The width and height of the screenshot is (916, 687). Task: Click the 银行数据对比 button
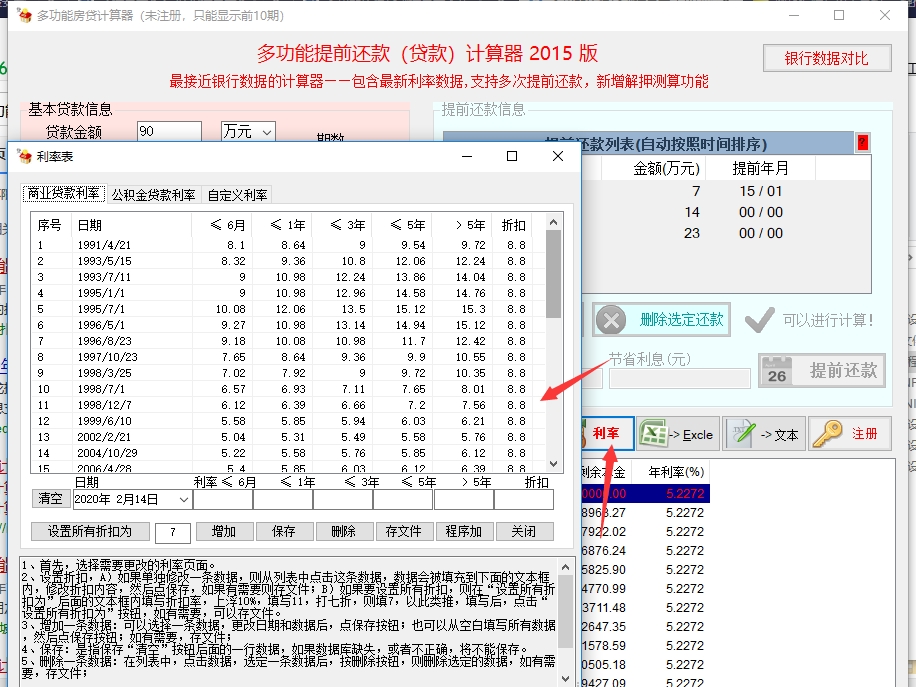pyautogui.click(x=827, y=58)
